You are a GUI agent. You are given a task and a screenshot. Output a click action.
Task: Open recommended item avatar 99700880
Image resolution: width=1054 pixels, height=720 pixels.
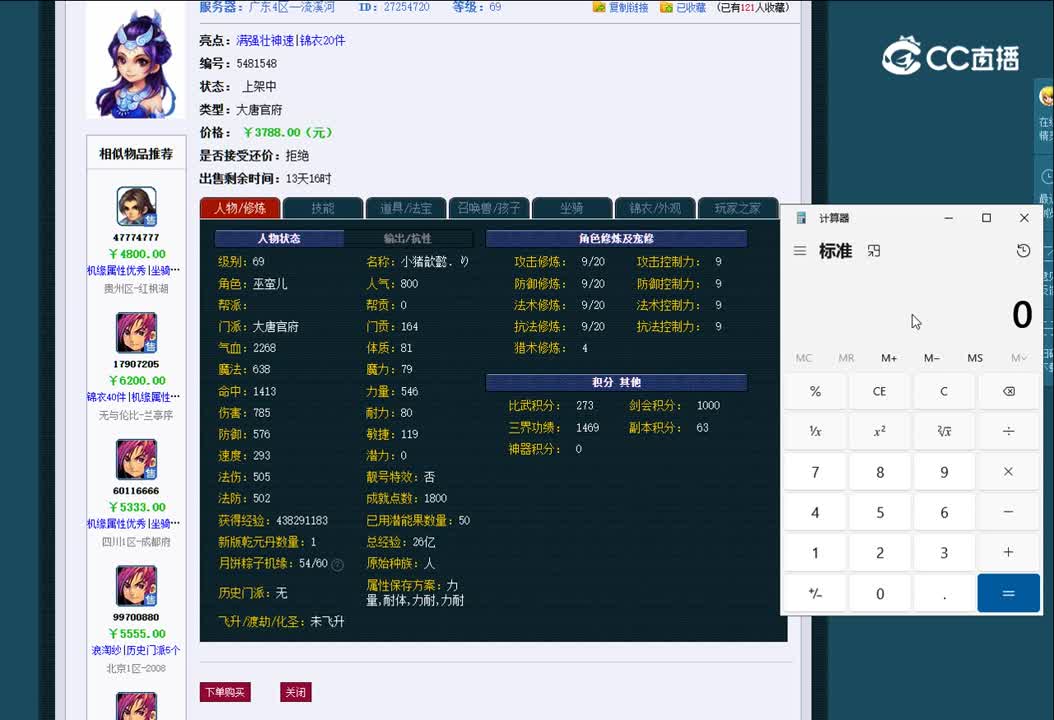(136, 586)
